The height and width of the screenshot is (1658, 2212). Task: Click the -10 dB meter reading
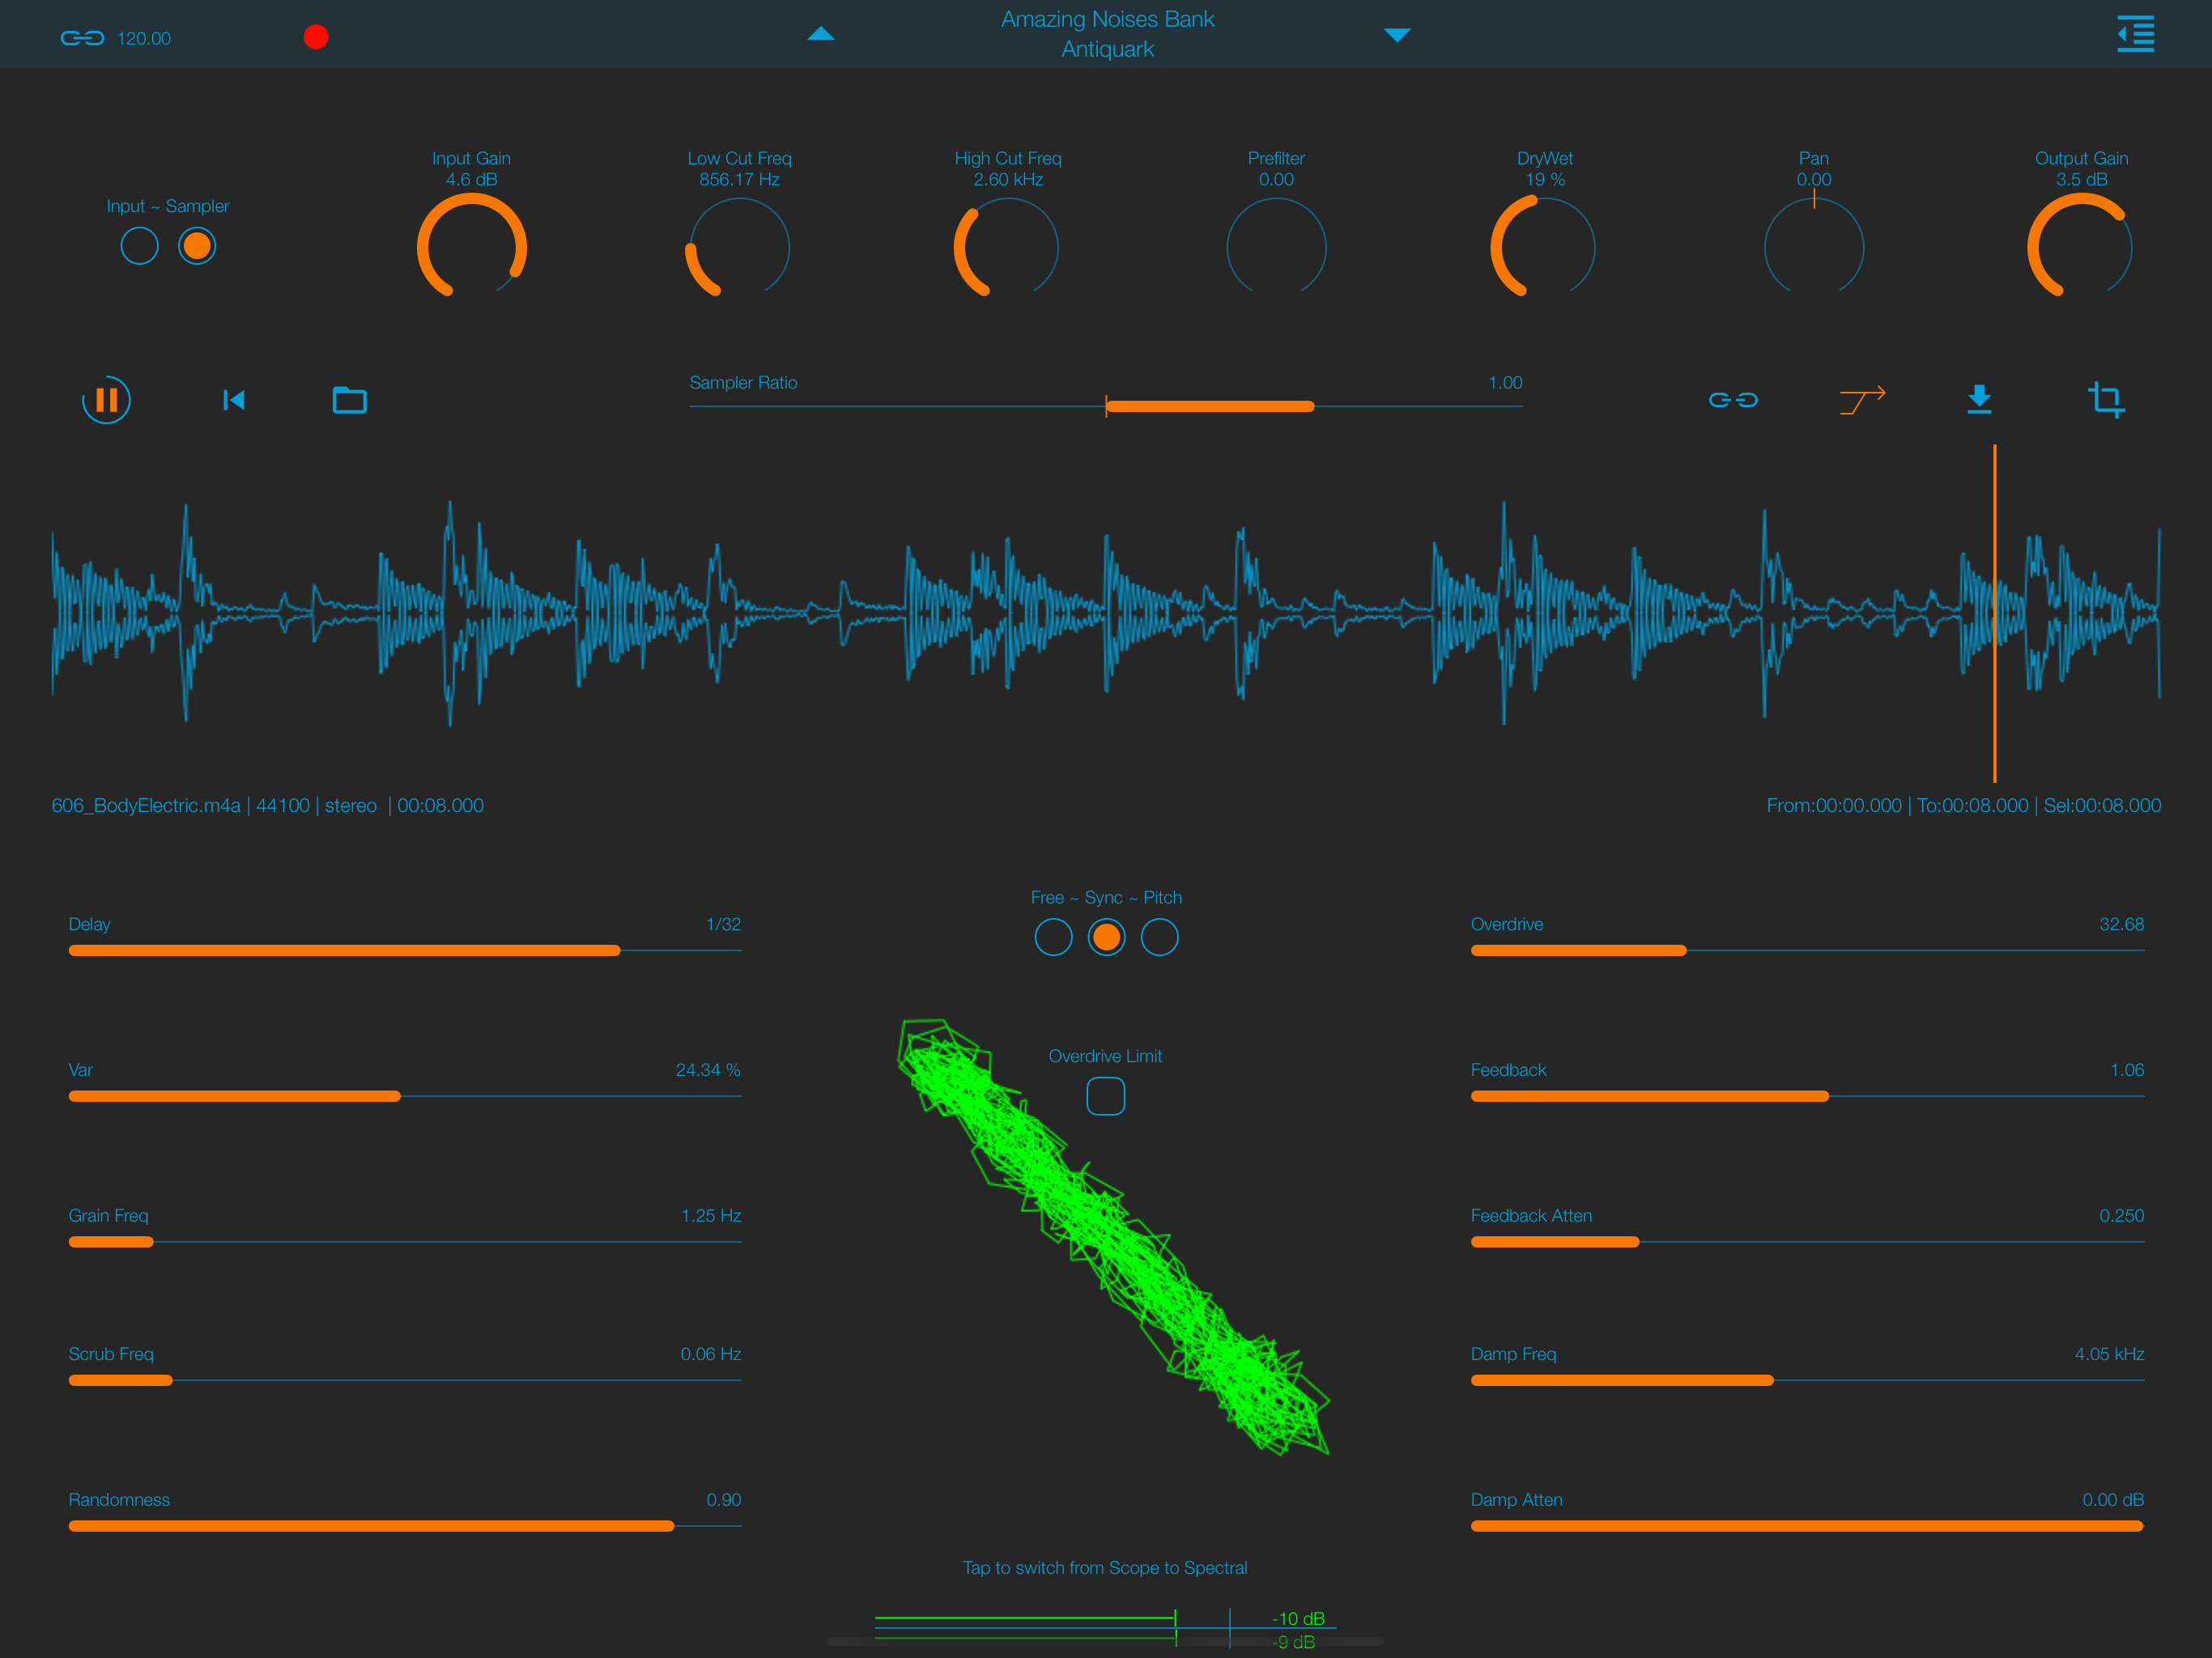pos(1298,1618)
